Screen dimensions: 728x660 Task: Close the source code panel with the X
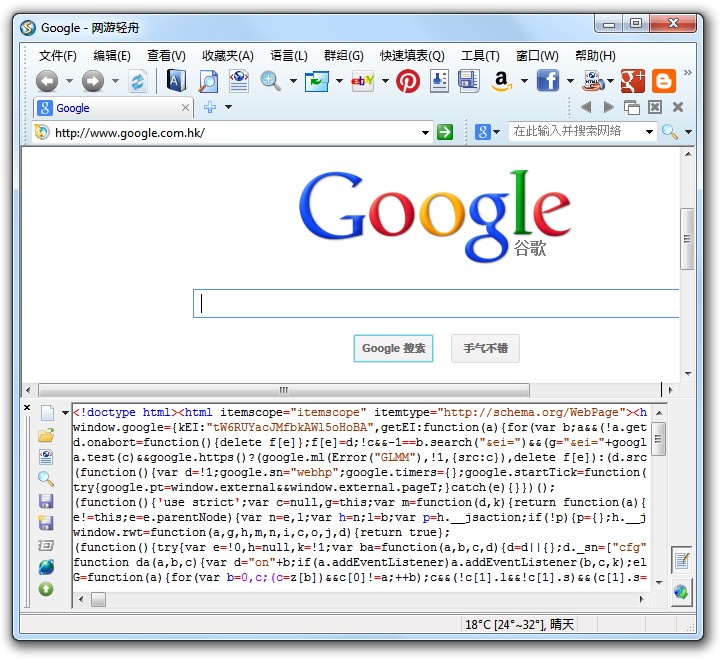point(27,407)
